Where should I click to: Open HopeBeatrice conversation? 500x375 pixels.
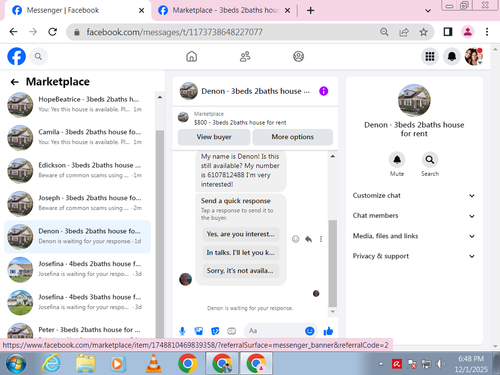[x=77, y=104]
